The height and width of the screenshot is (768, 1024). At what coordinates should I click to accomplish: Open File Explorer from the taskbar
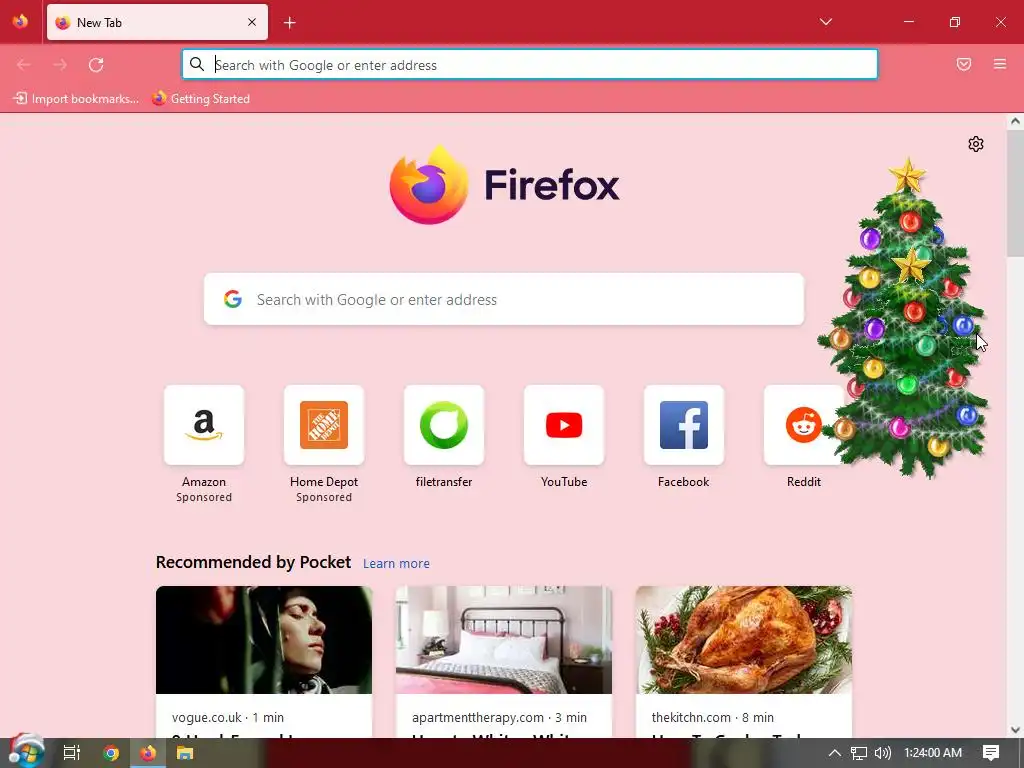pos(185,752)
